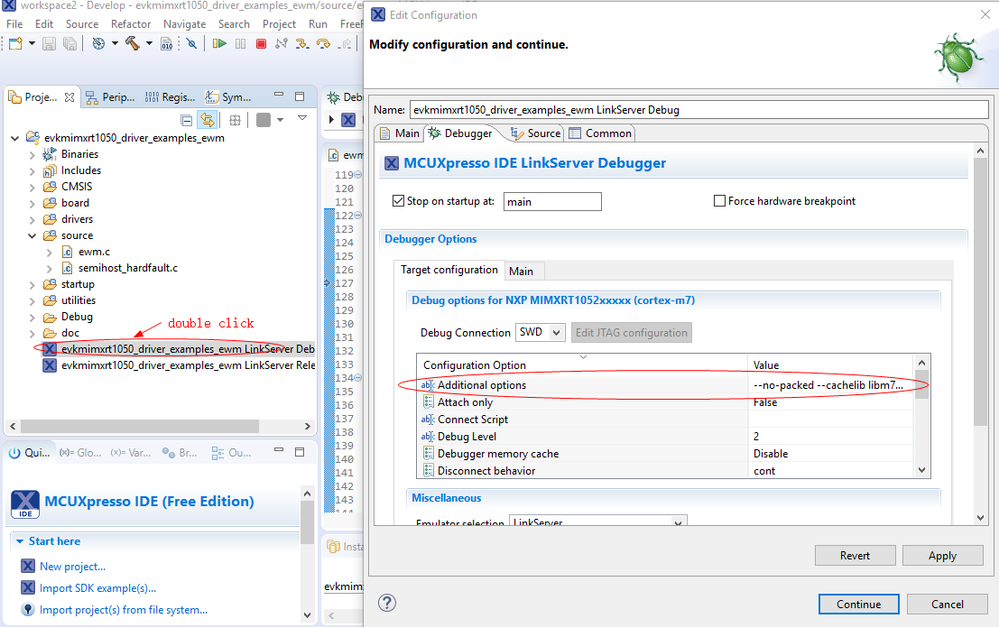
Task: Toggle Stop on startup at checkbox
Action: [x=398, y=201]
